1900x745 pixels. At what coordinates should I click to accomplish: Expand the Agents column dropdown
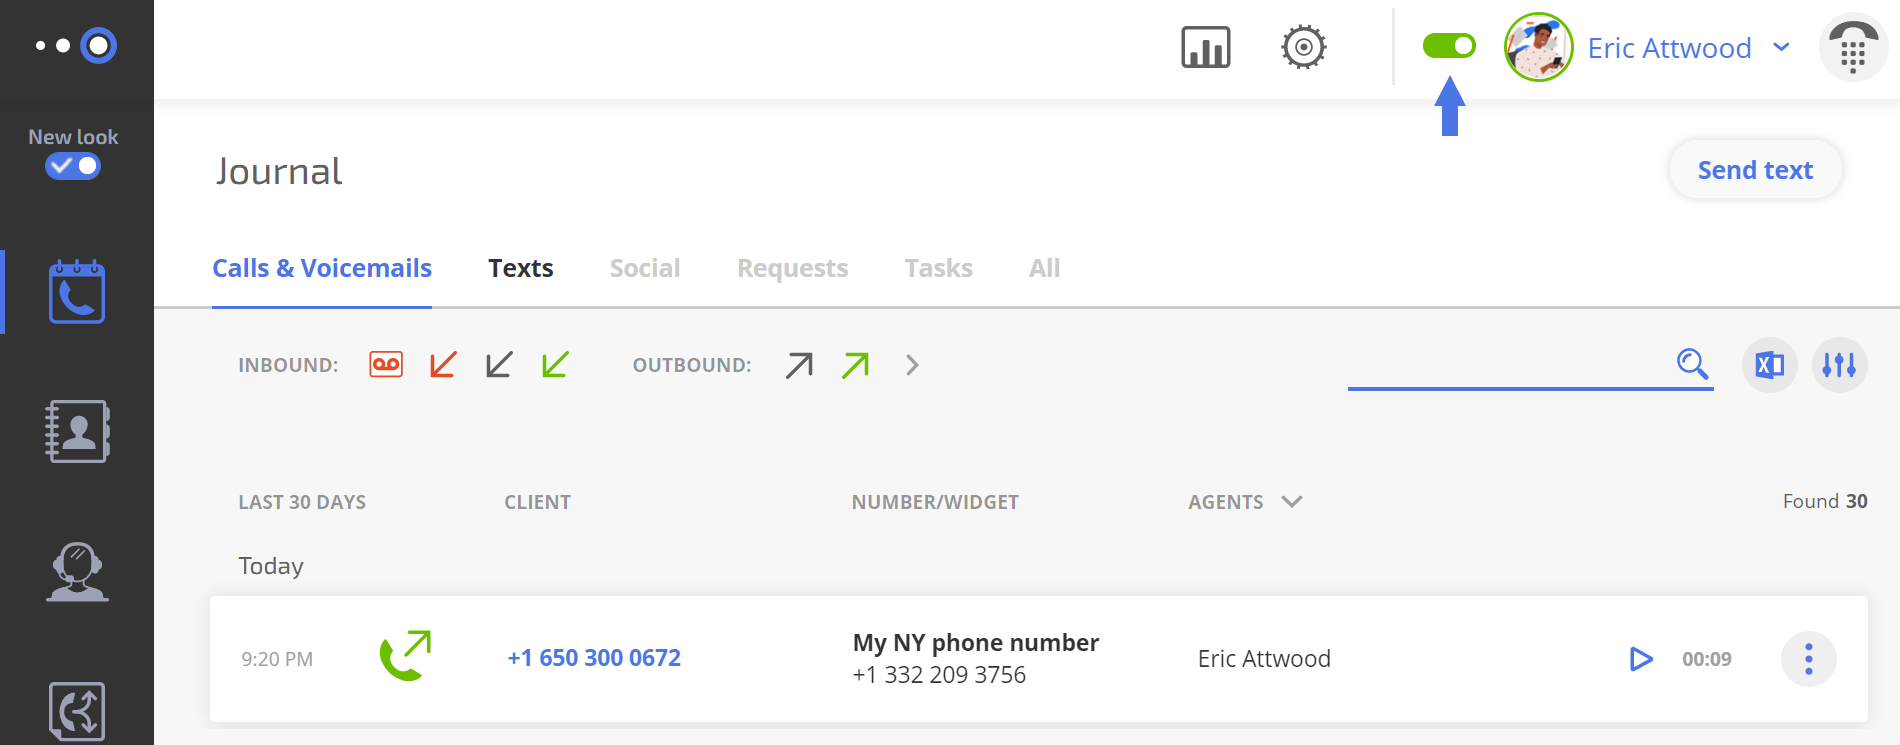coord(1291,501)
